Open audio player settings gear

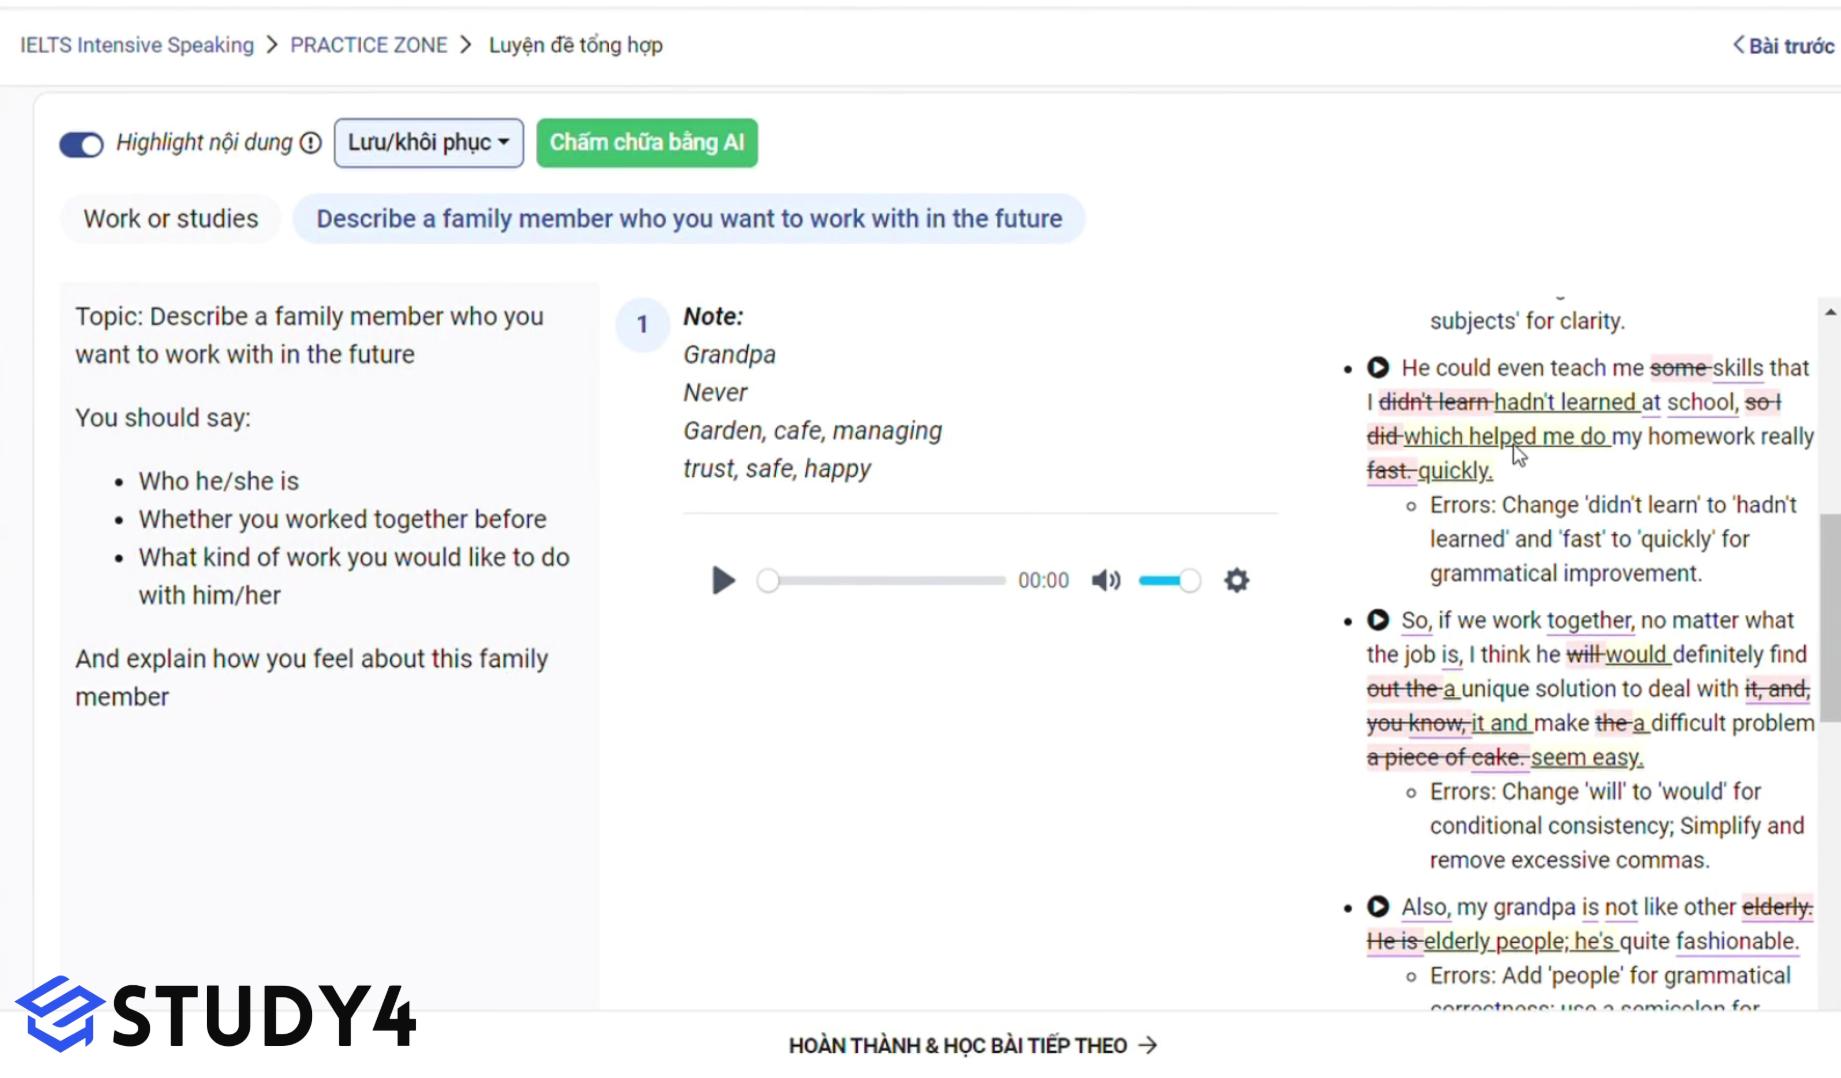click(x=1236, y=580)
